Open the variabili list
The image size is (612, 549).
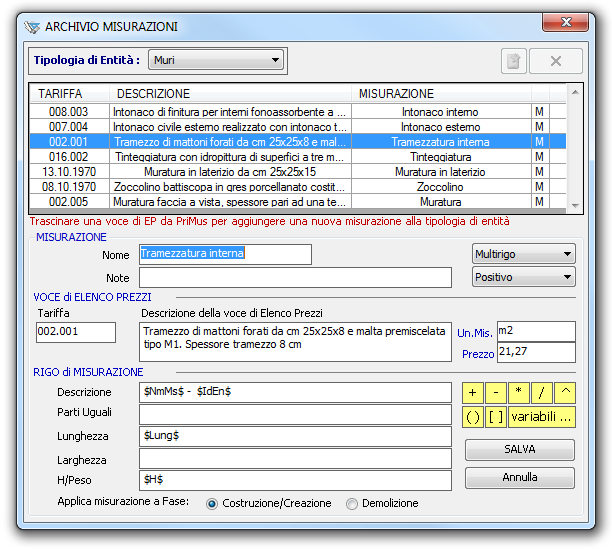click(x=542, y=417)
